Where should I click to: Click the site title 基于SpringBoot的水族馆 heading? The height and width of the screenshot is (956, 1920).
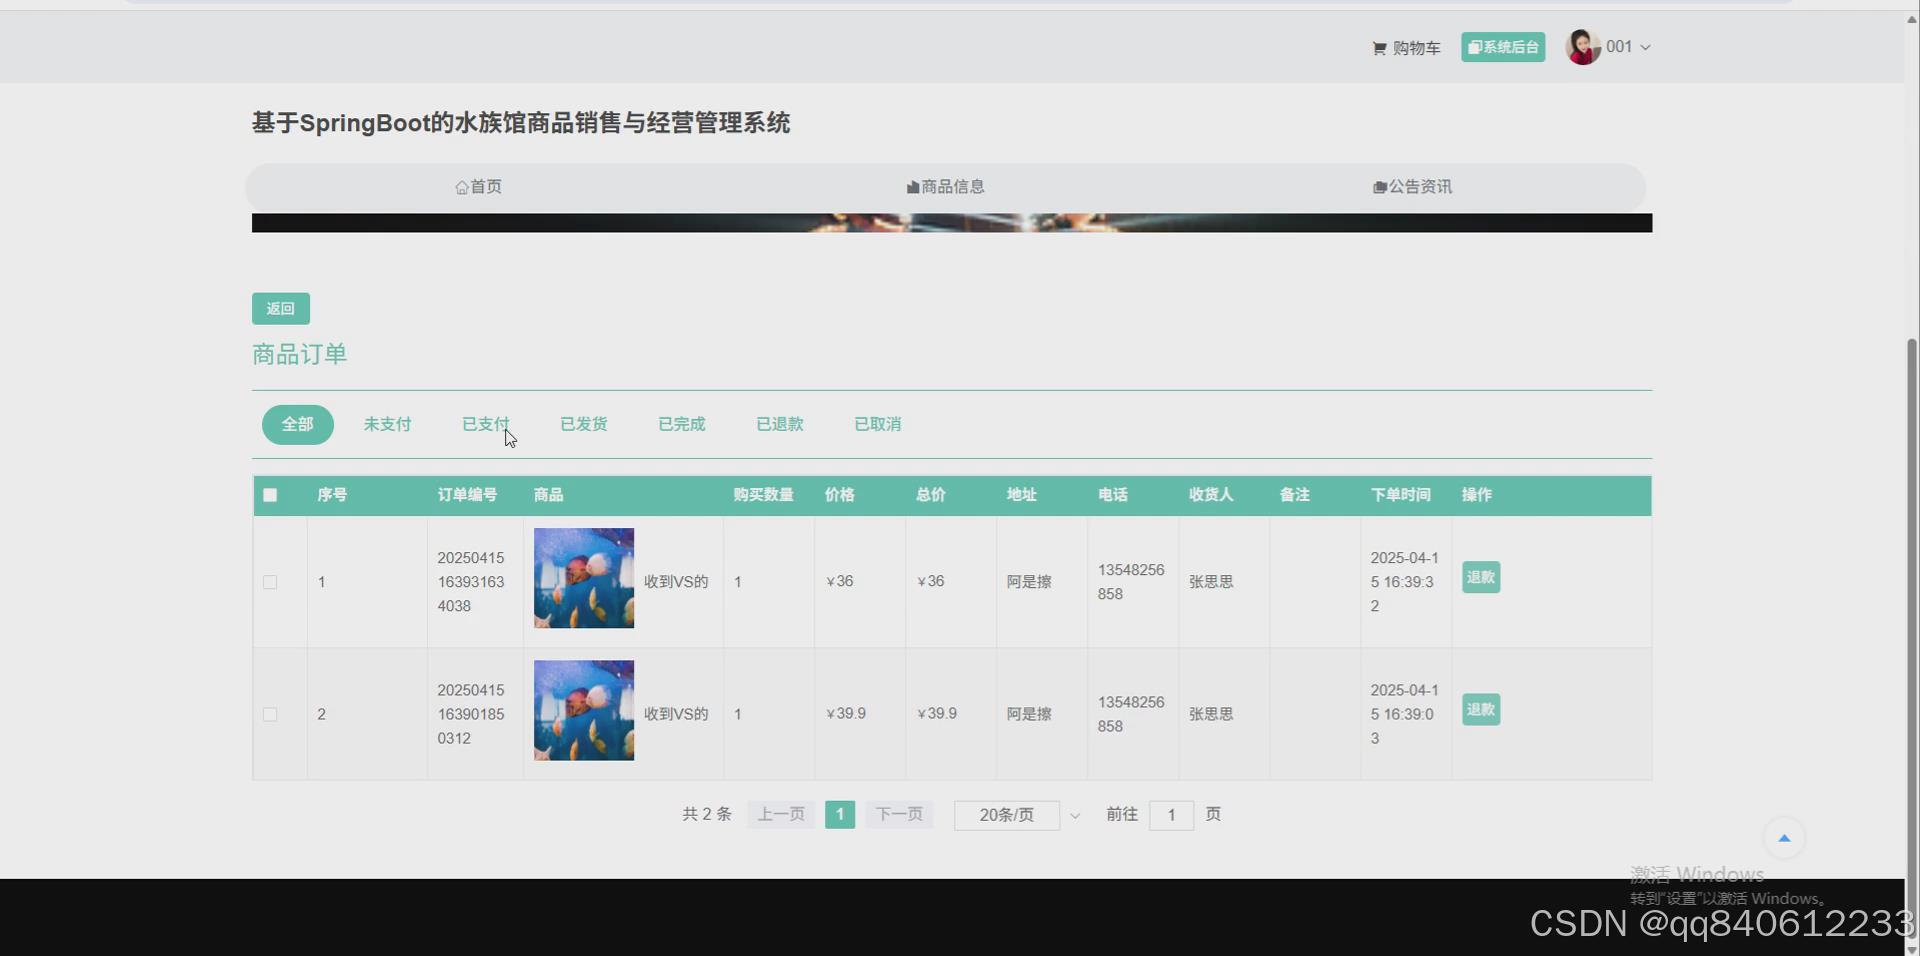tap(521, 123)
